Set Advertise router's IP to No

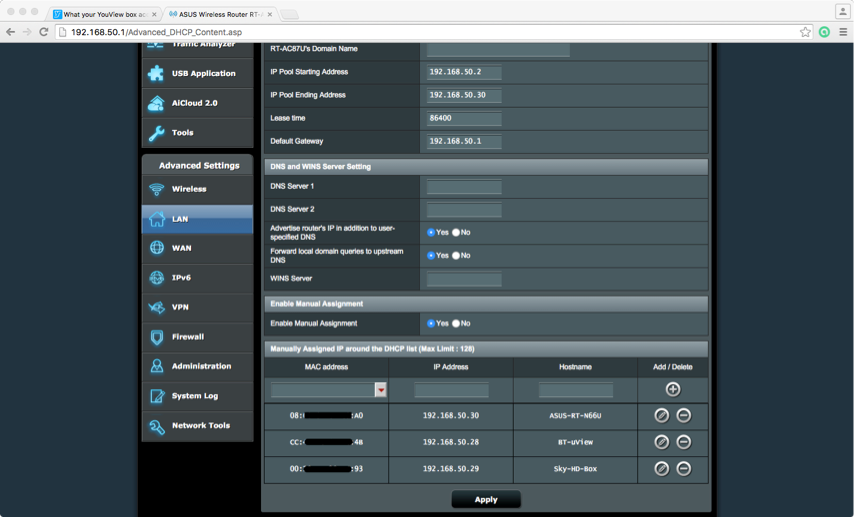455,233
